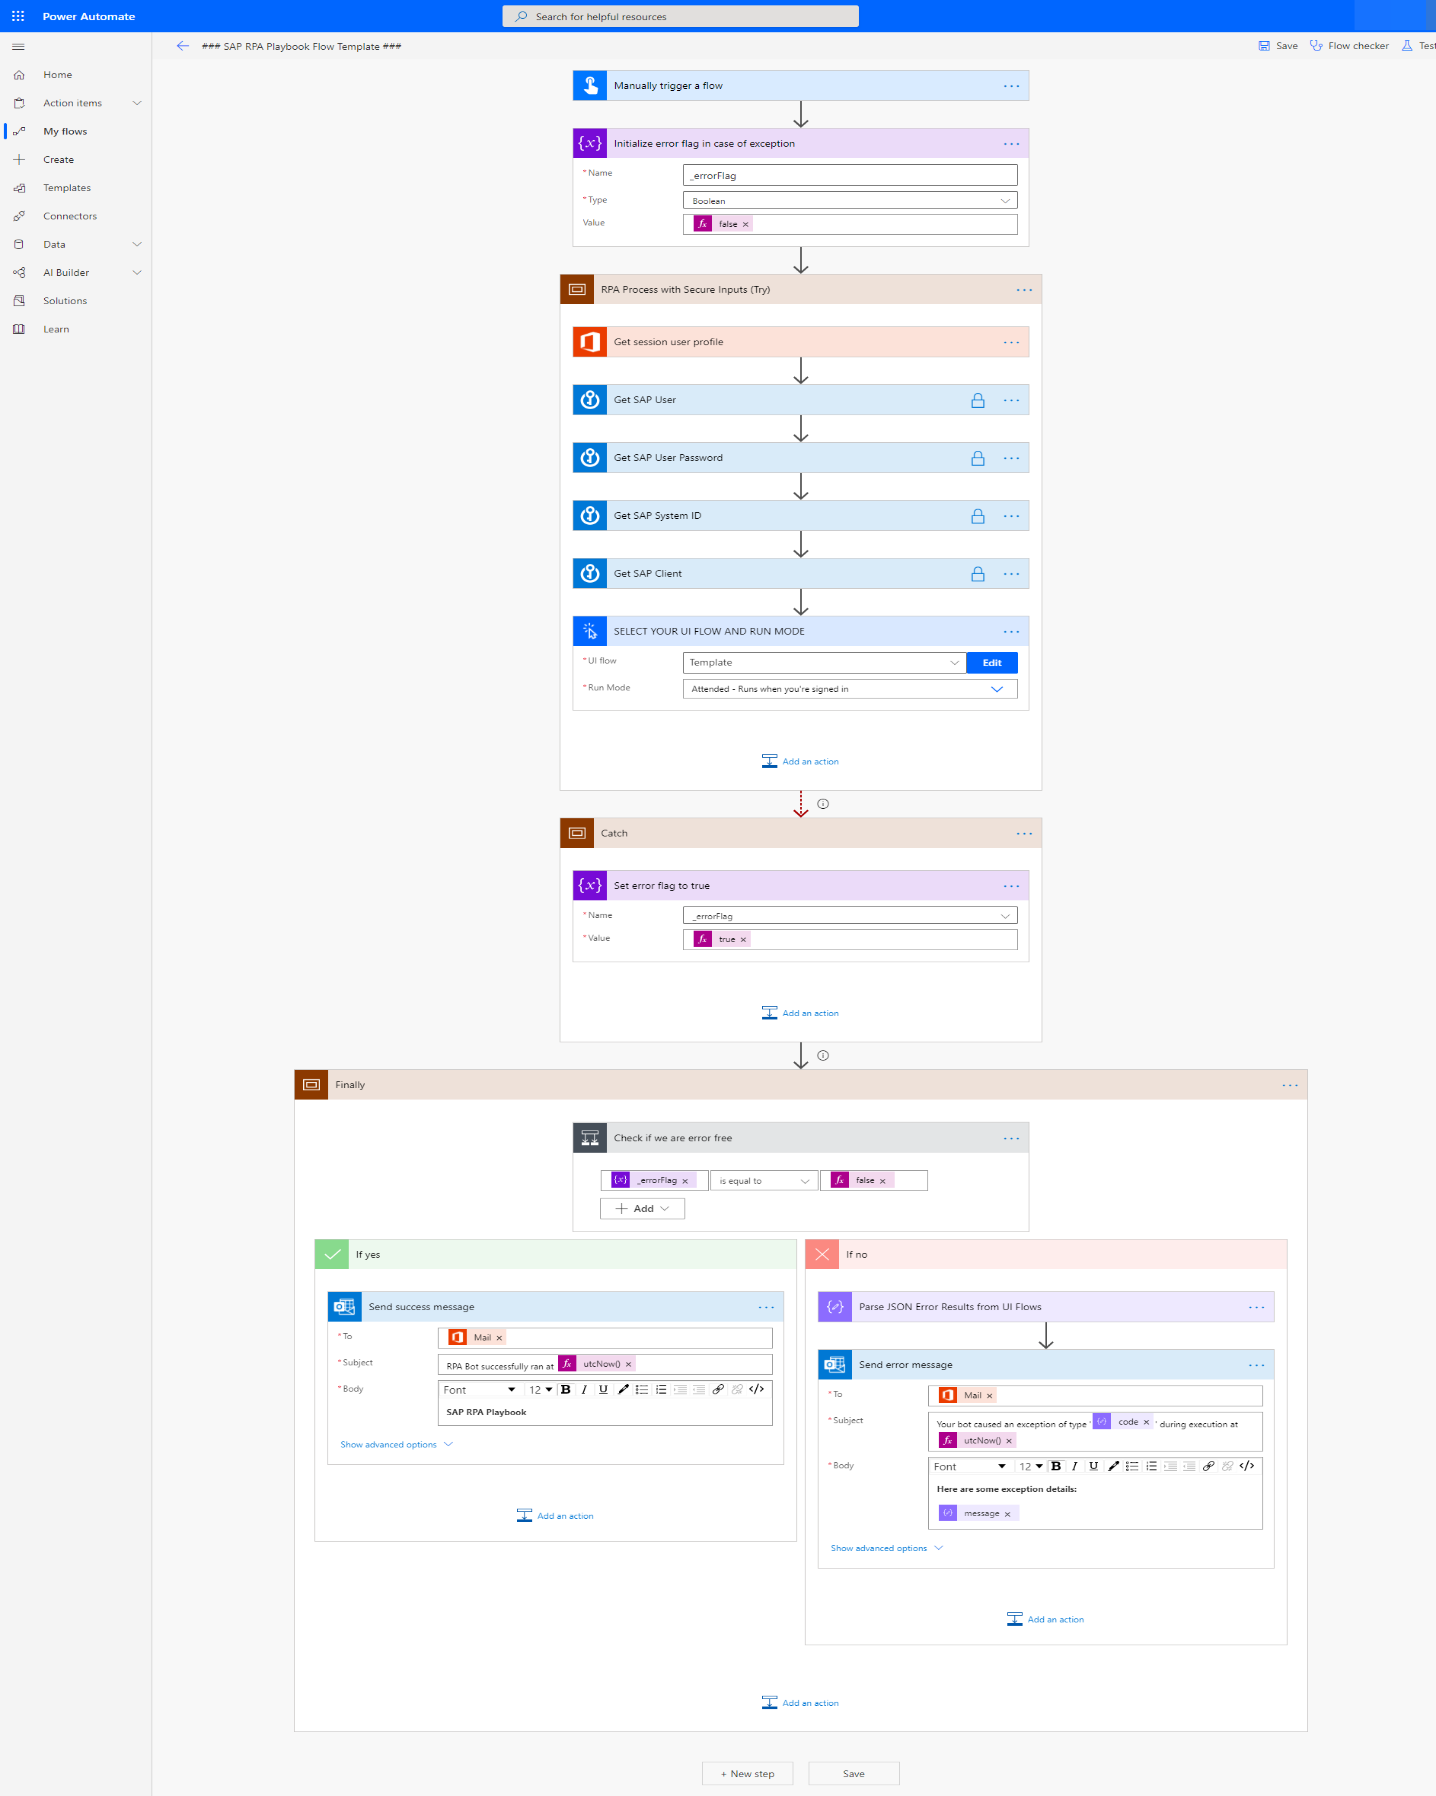Image resolution: width=1436 pixels, height=1796 pixels.
Task: Expand Show advanced options in Send error message
Action: pos(886,1548)
